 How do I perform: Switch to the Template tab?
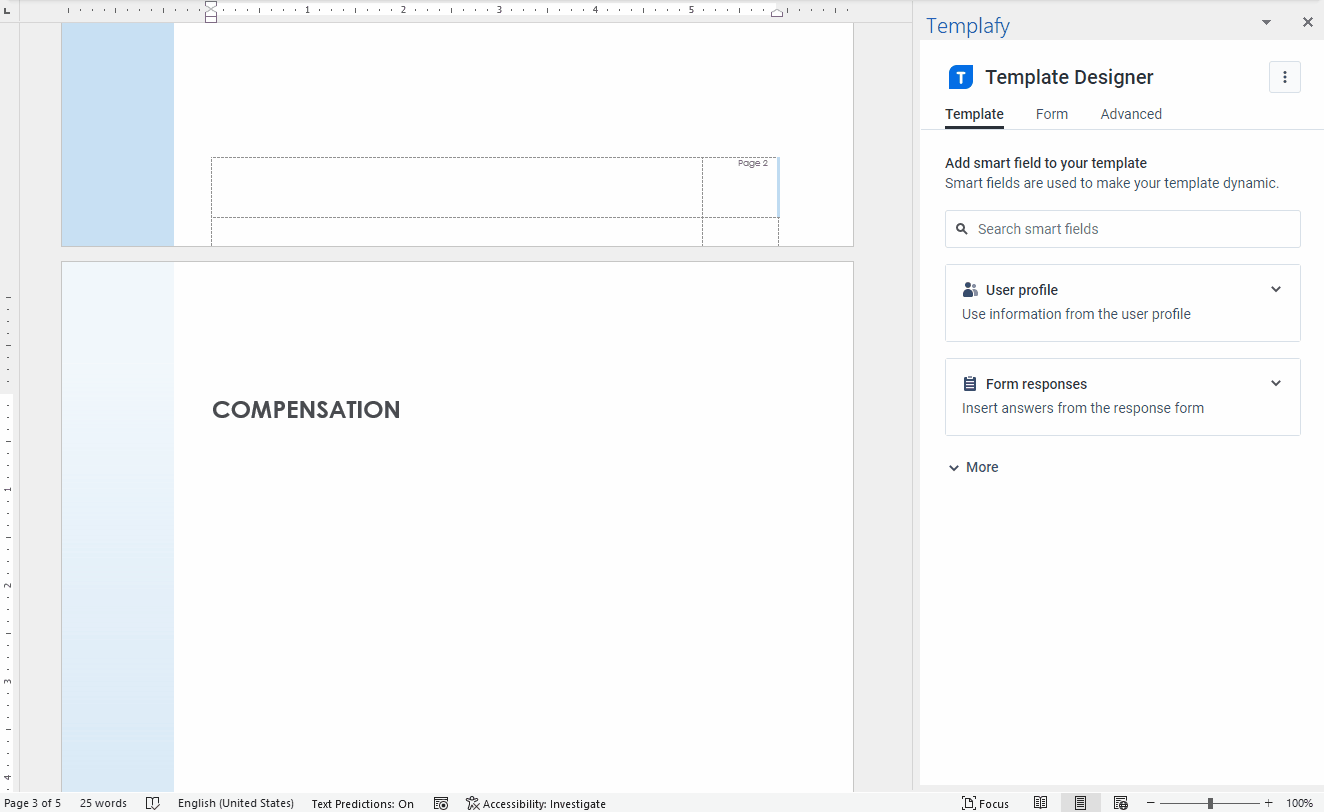[x=974, y=114]
